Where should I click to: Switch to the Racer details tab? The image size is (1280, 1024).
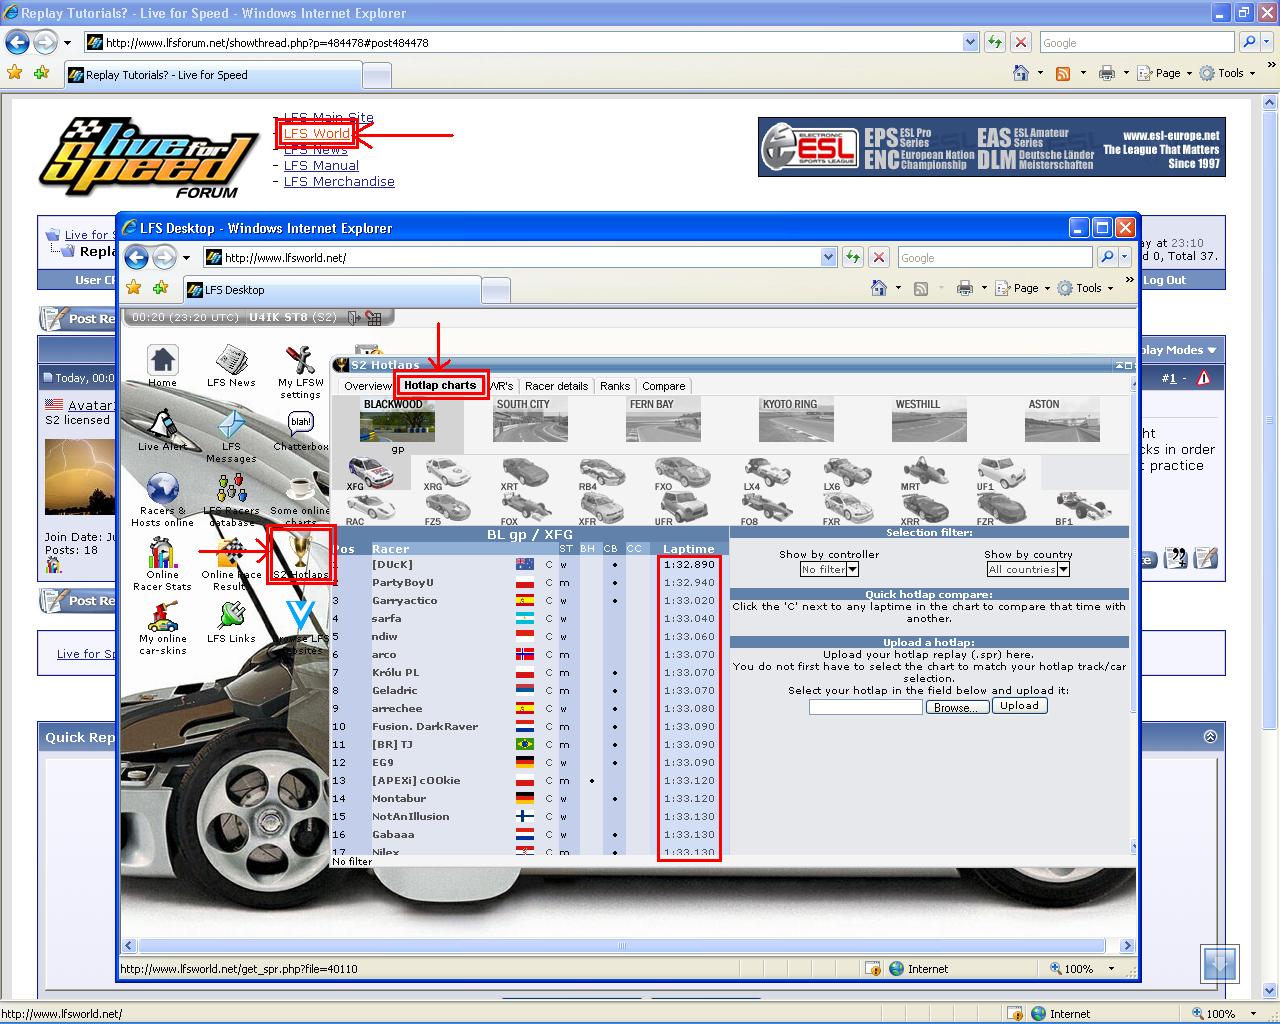tap(556, 386)
